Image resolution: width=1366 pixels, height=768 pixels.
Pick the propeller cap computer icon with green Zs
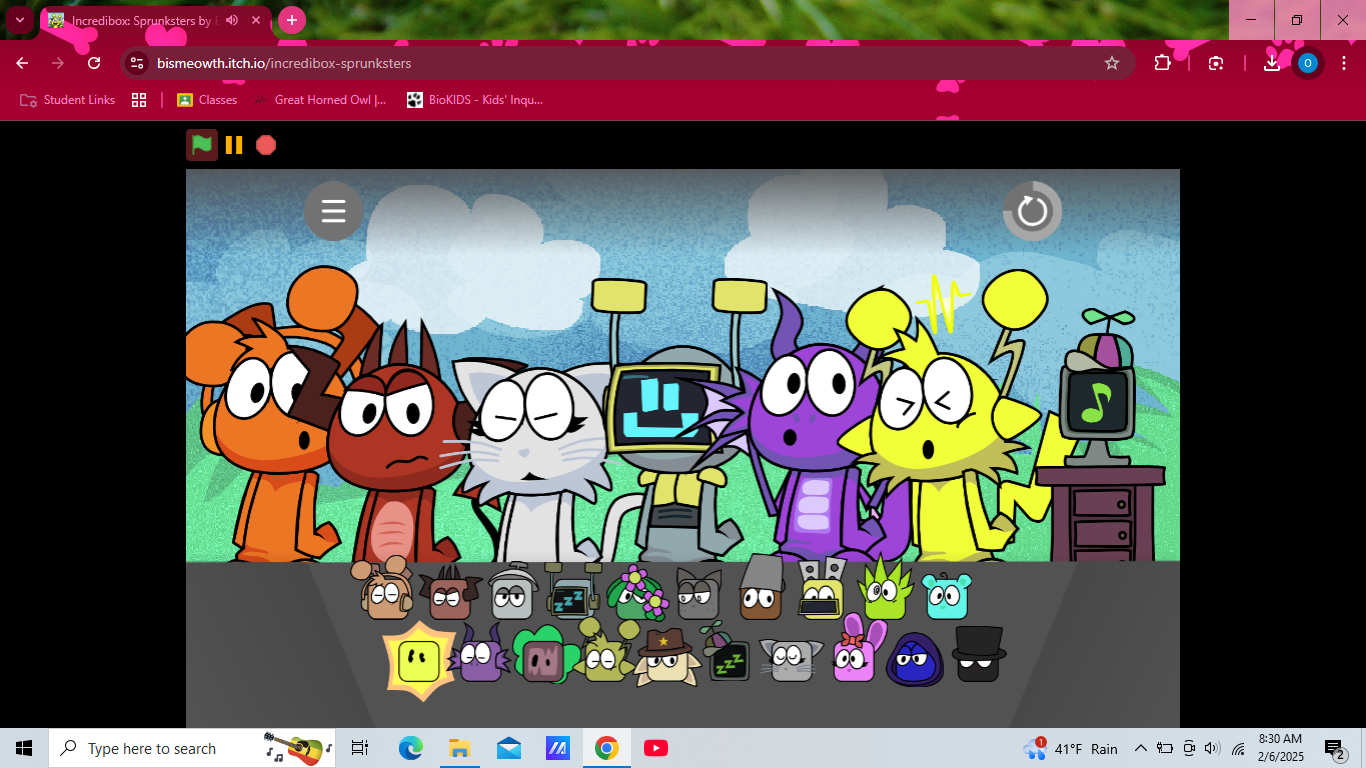tap(729, 654)
